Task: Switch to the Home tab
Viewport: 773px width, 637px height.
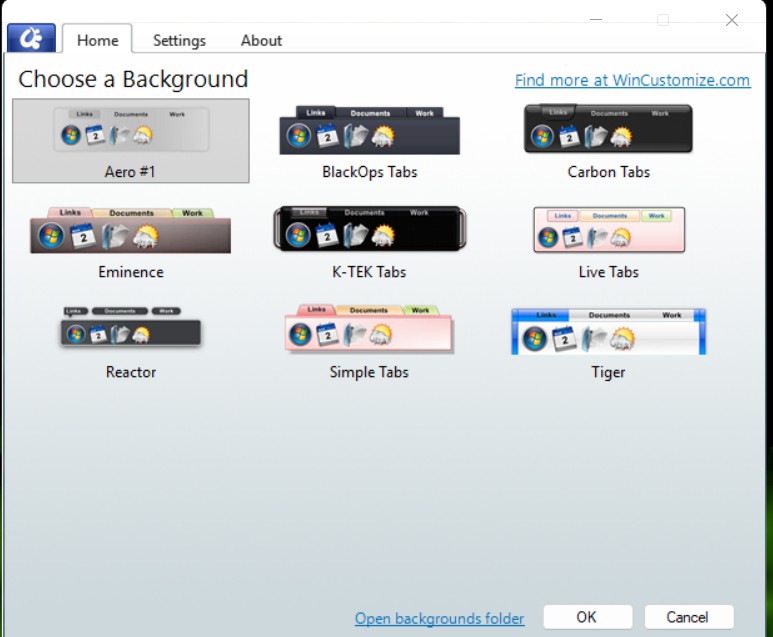Action: click(97, 40)
